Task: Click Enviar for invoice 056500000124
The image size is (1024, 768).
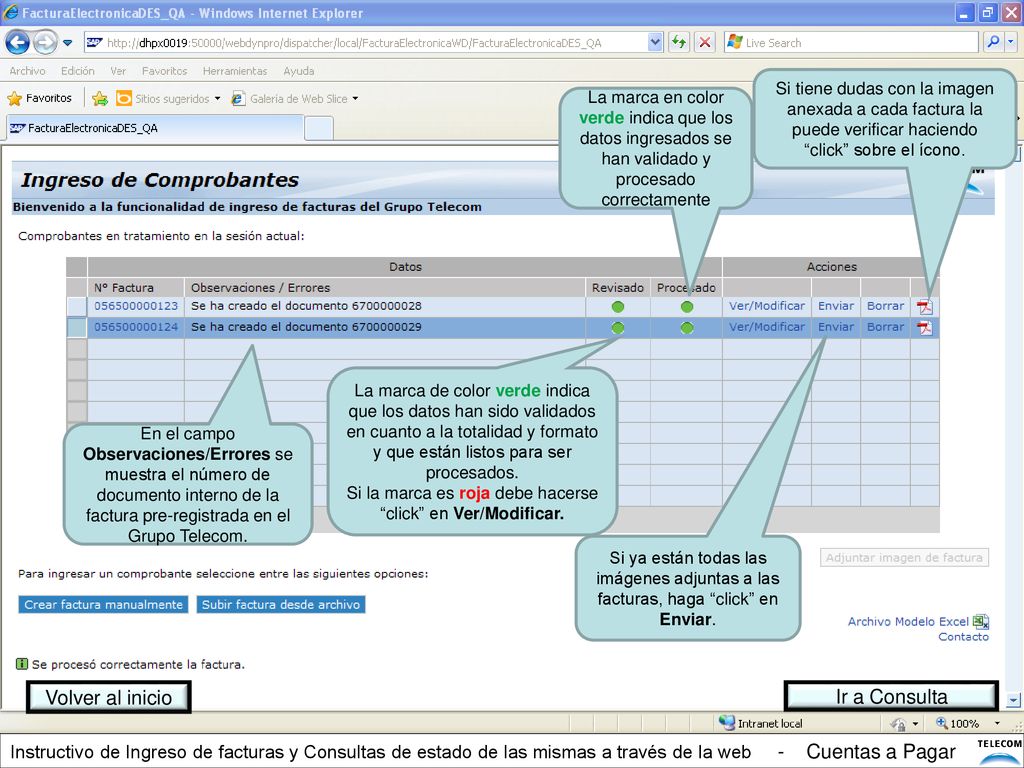Action: coord(836,327)
